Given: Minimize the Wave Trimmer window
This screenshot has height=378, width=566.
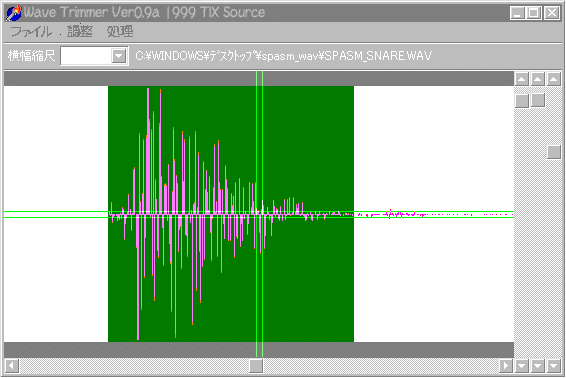Looking at the screenshot, I should (x=517, y=13).
